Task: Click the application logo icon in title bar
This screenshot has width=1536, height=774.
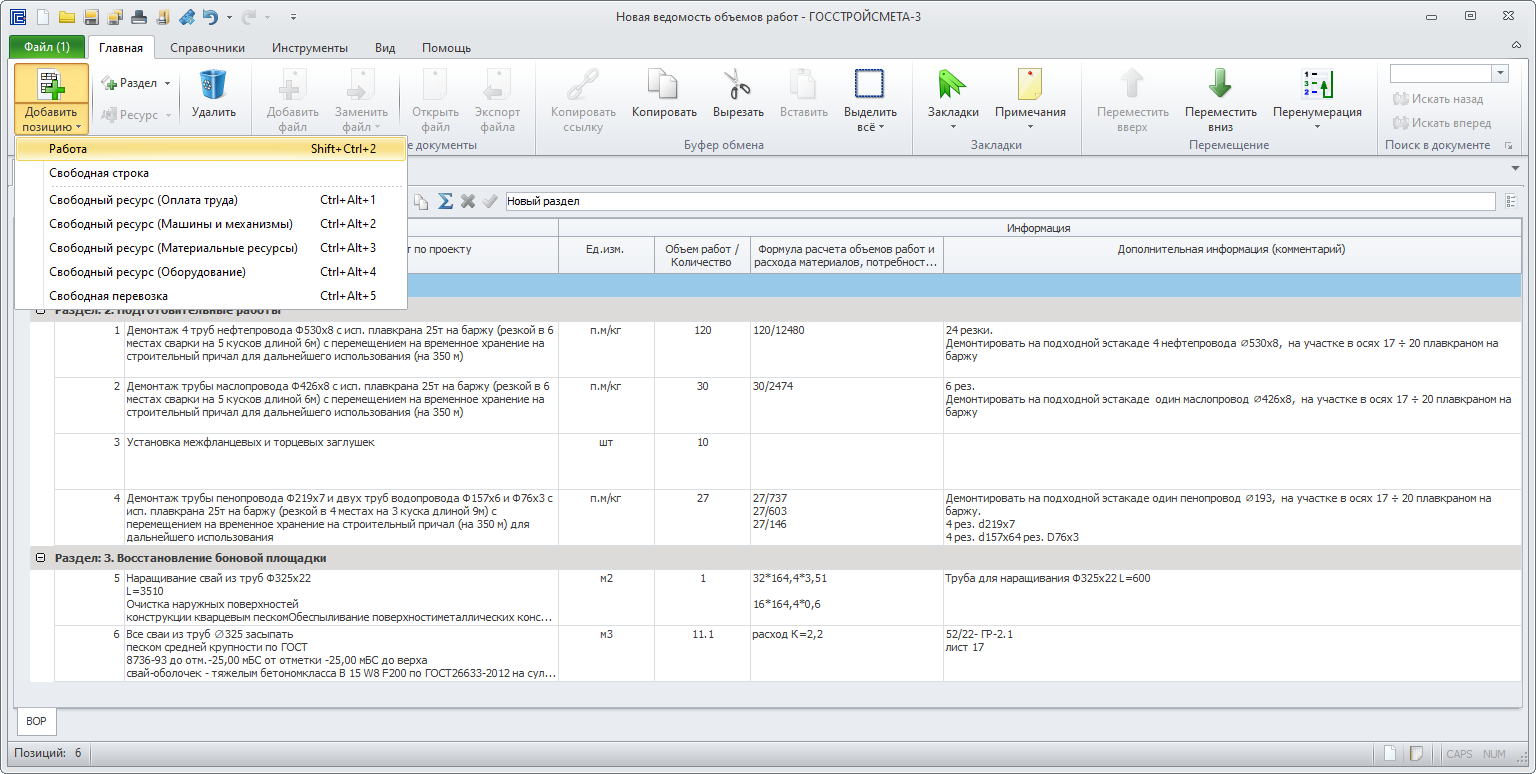Action: click(17, 17)
